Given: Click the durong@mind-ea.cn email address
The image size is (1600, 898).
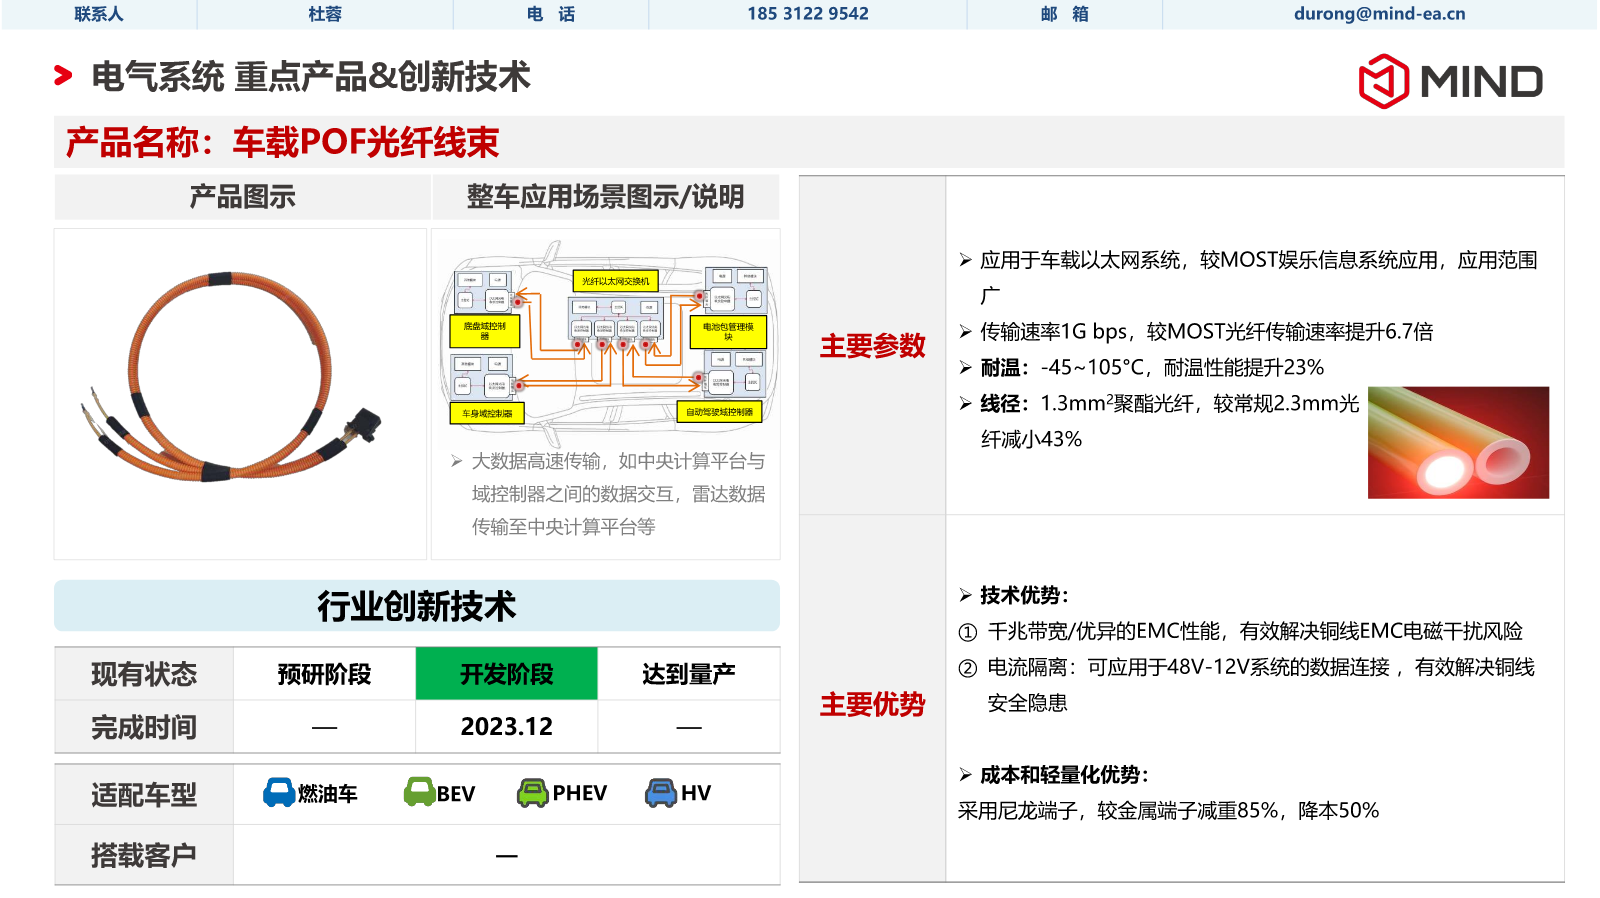Looking at the screenshot, I should click(1379, 14).
